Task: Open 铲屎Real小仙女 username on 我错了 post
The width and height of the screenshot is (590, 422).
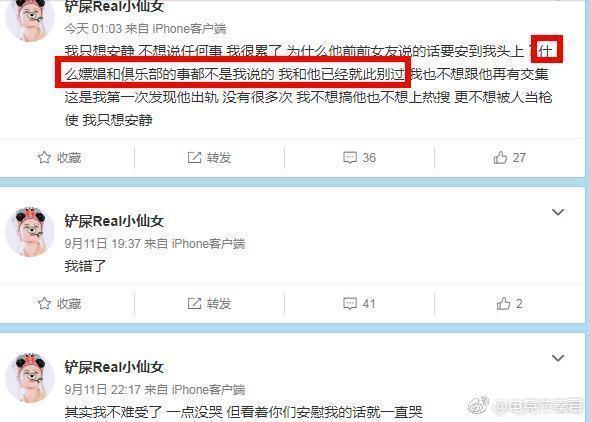Action: tap(114, 221)
